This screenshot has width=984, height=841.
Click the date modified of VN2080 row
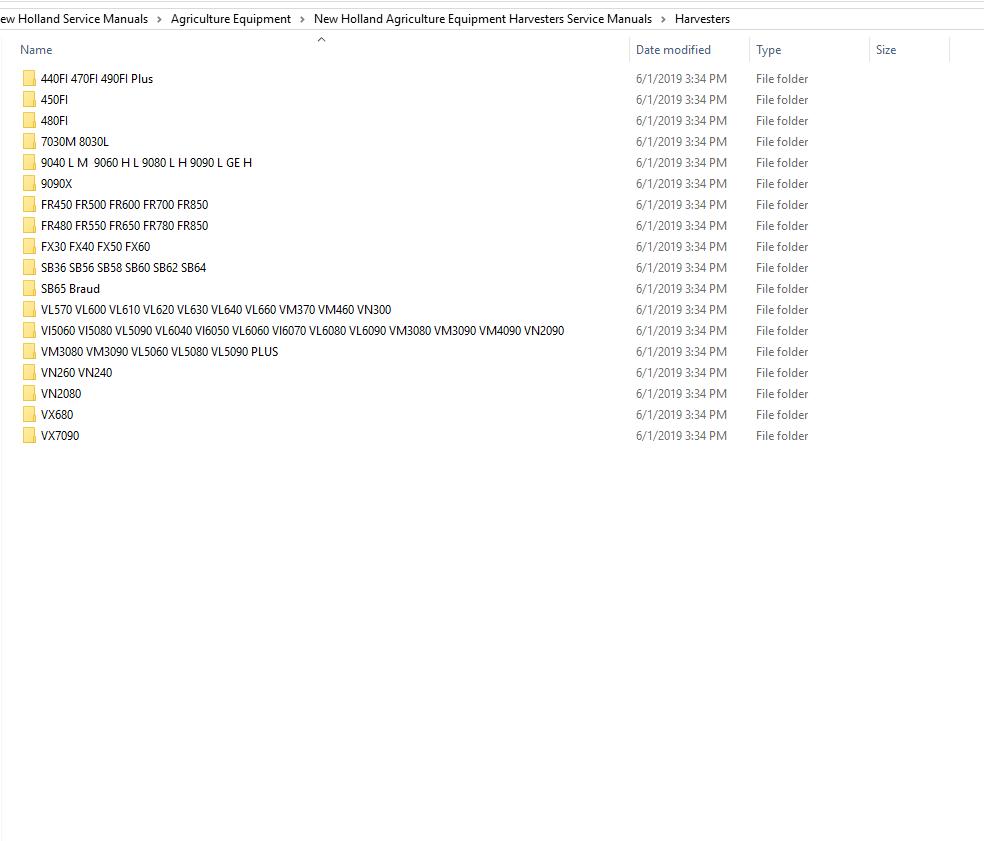[682, 394]
